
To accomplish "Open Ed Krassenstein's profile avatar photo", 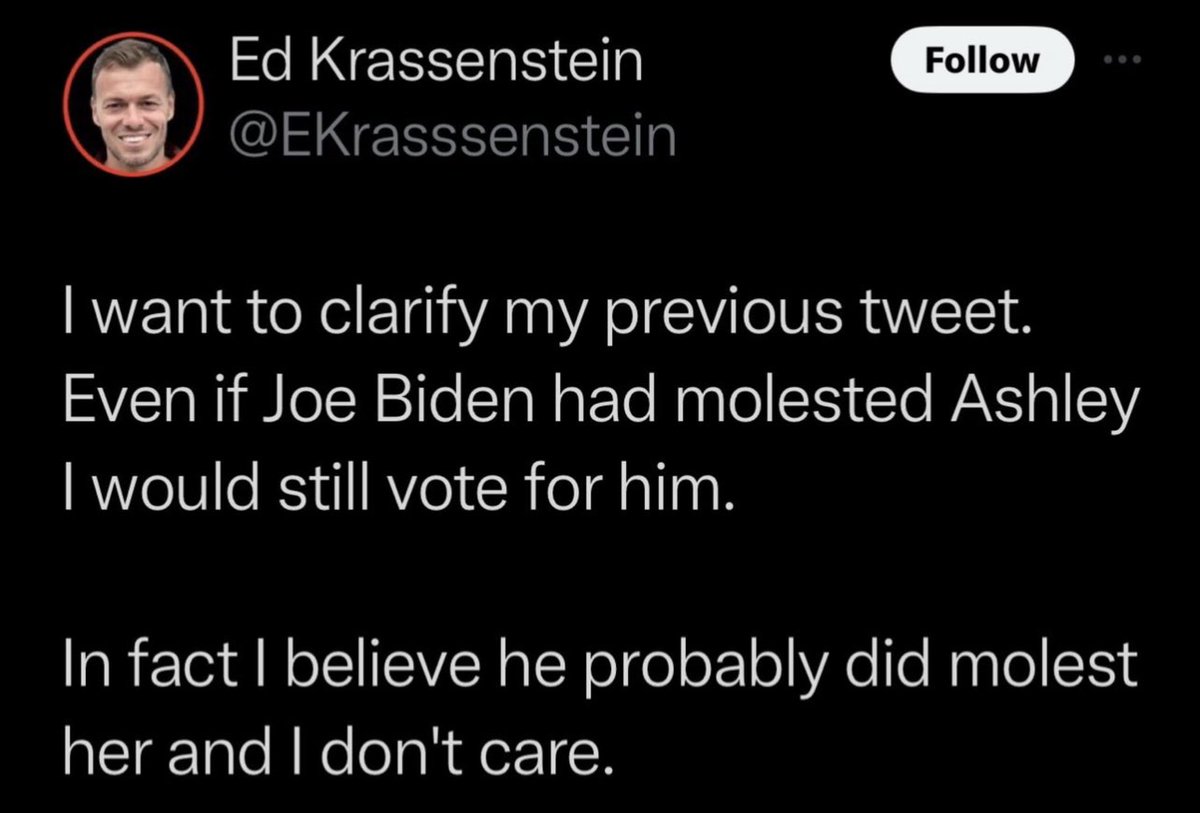I will [133, 104].
